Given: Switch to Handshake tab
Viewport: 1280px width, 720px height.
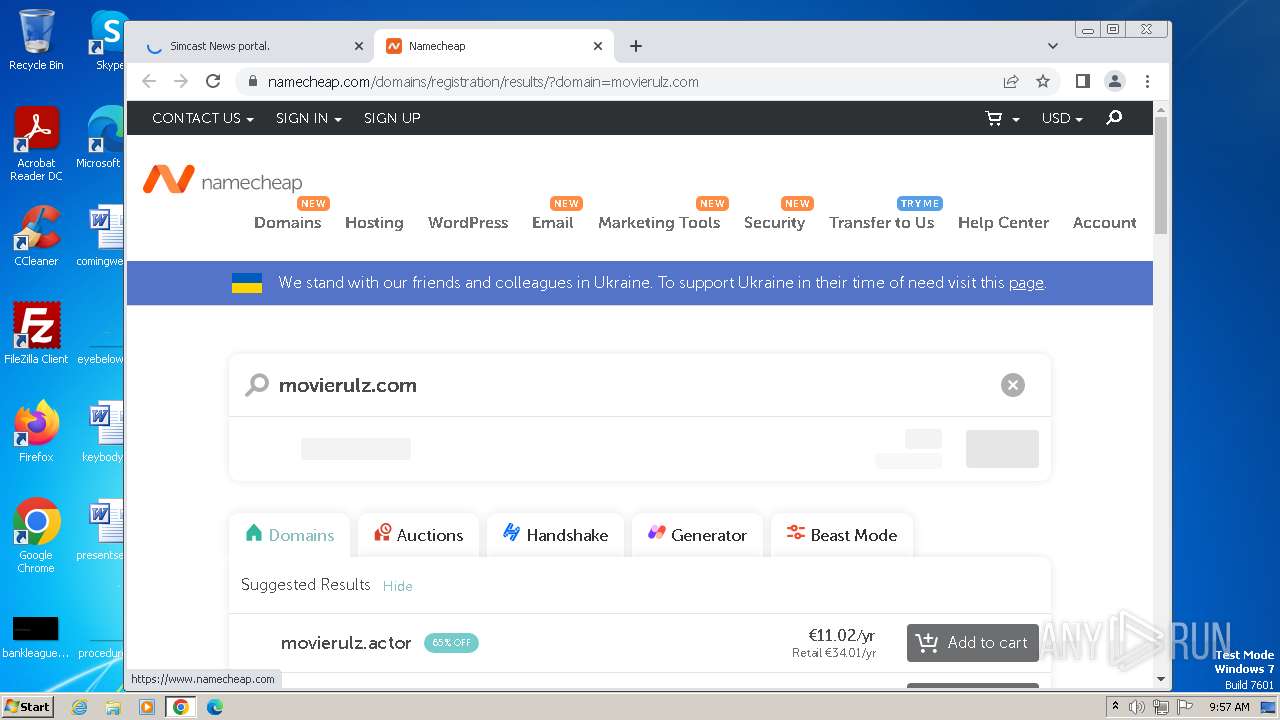Looking at the screenshot, I should [555, 535].
